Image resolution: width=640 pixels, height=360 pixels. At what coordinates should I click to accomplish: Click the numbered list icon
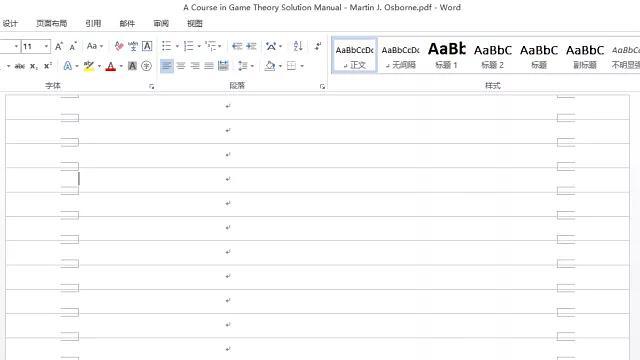tap(189, 46)
